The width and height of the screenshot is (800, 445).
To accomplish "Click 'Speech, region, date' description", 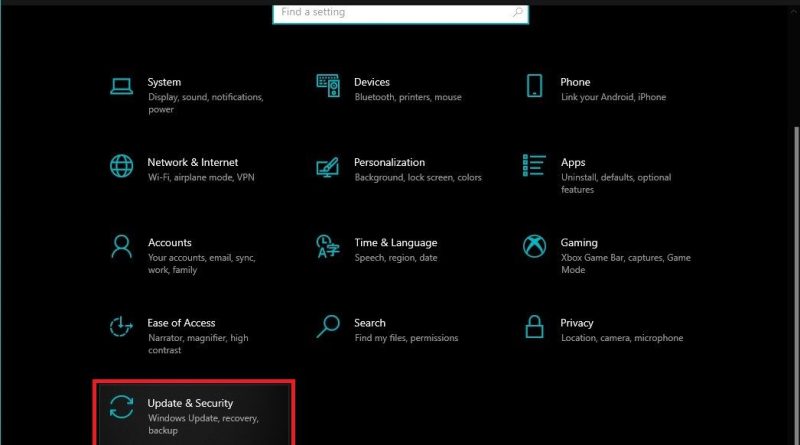I will click(x=395, y=258).
